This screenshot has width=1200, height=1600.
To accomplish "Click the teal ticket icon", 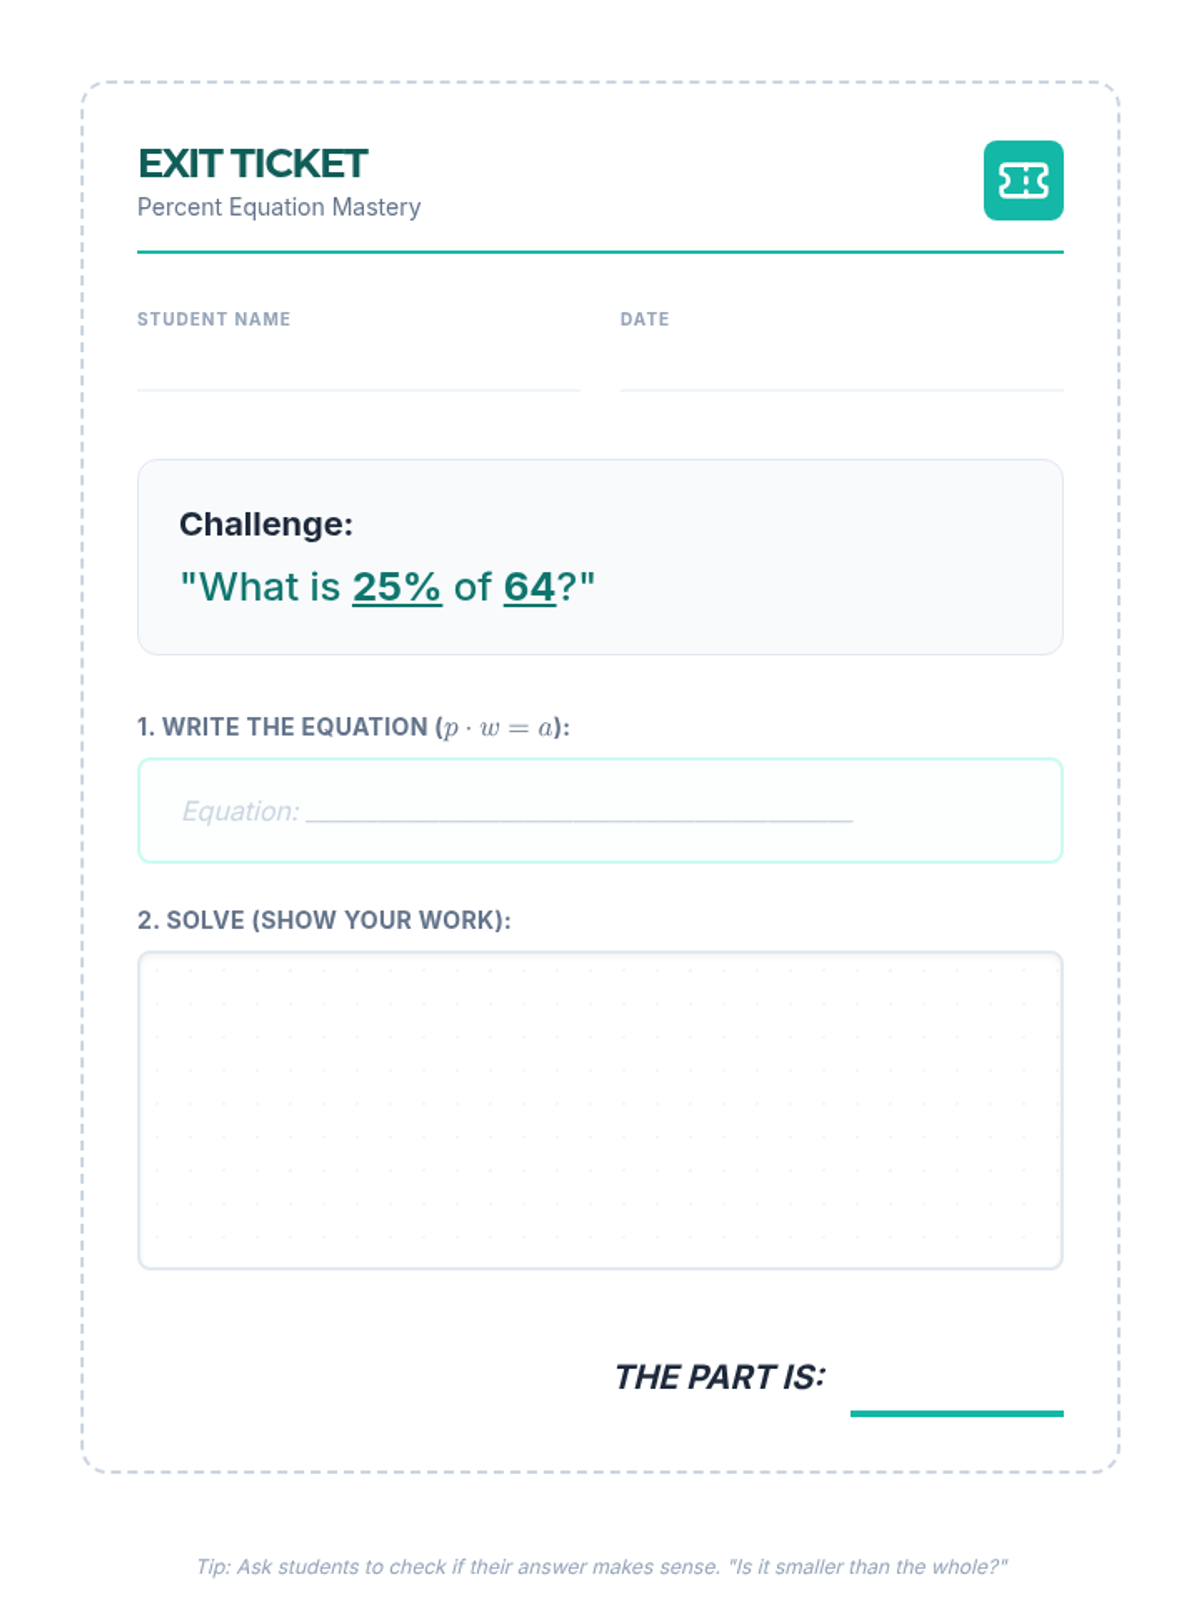I will (1023, 180).
